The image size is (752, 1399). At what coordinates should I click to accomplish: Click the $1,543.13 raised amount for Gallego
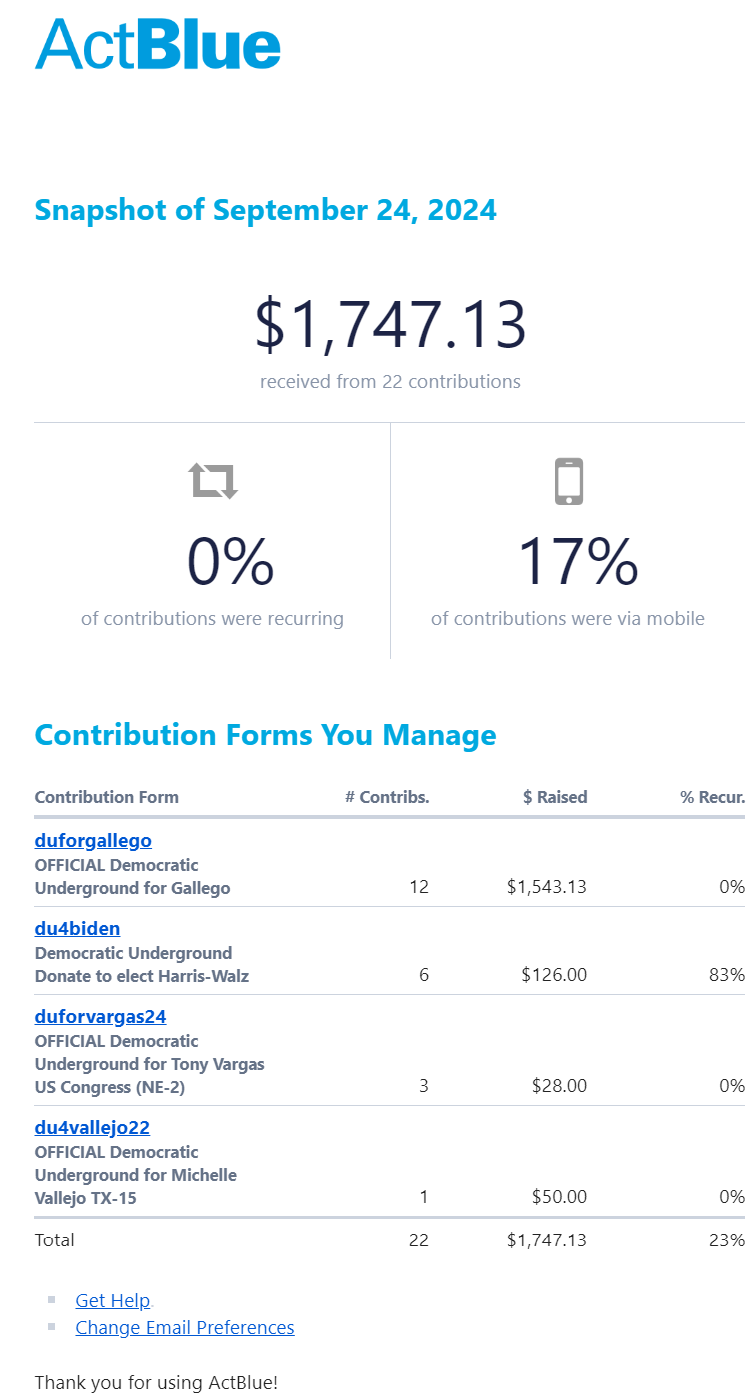[x=547, y=887]
